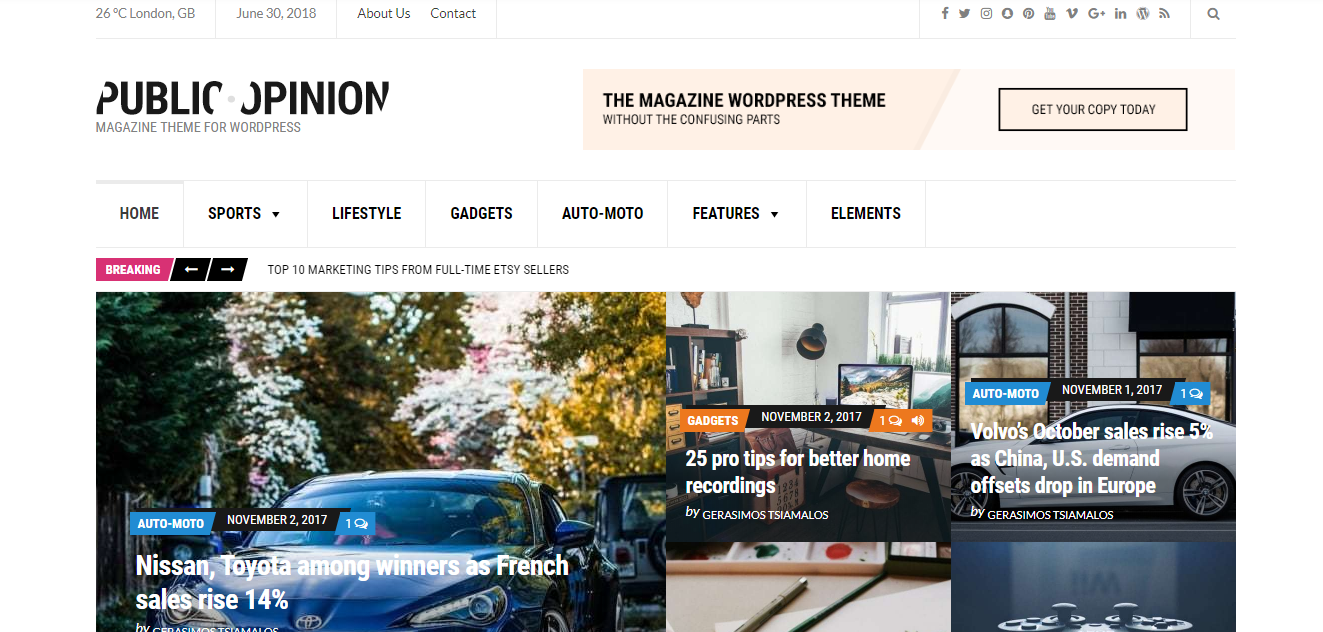Open the search magnifier icon

(1213, 14)
